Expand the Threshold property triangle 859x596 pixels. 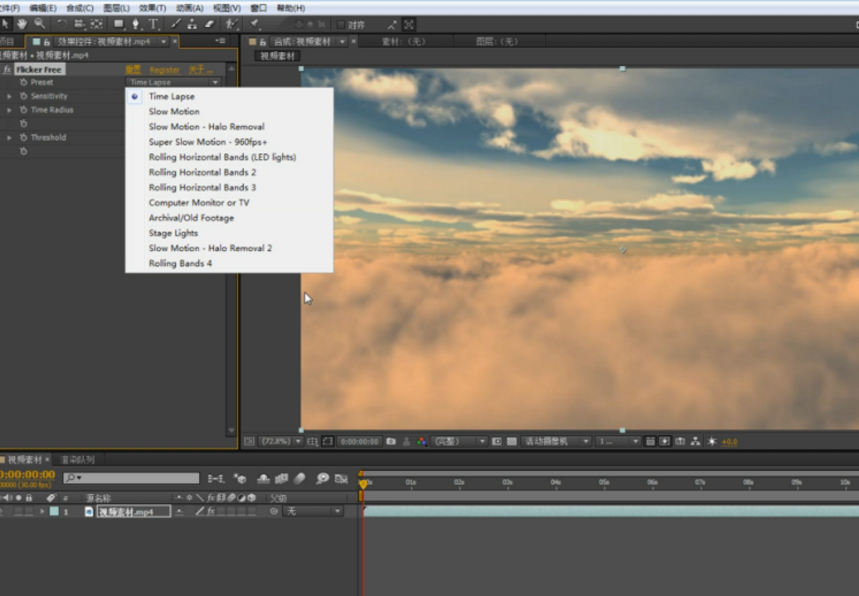[10, 138]
